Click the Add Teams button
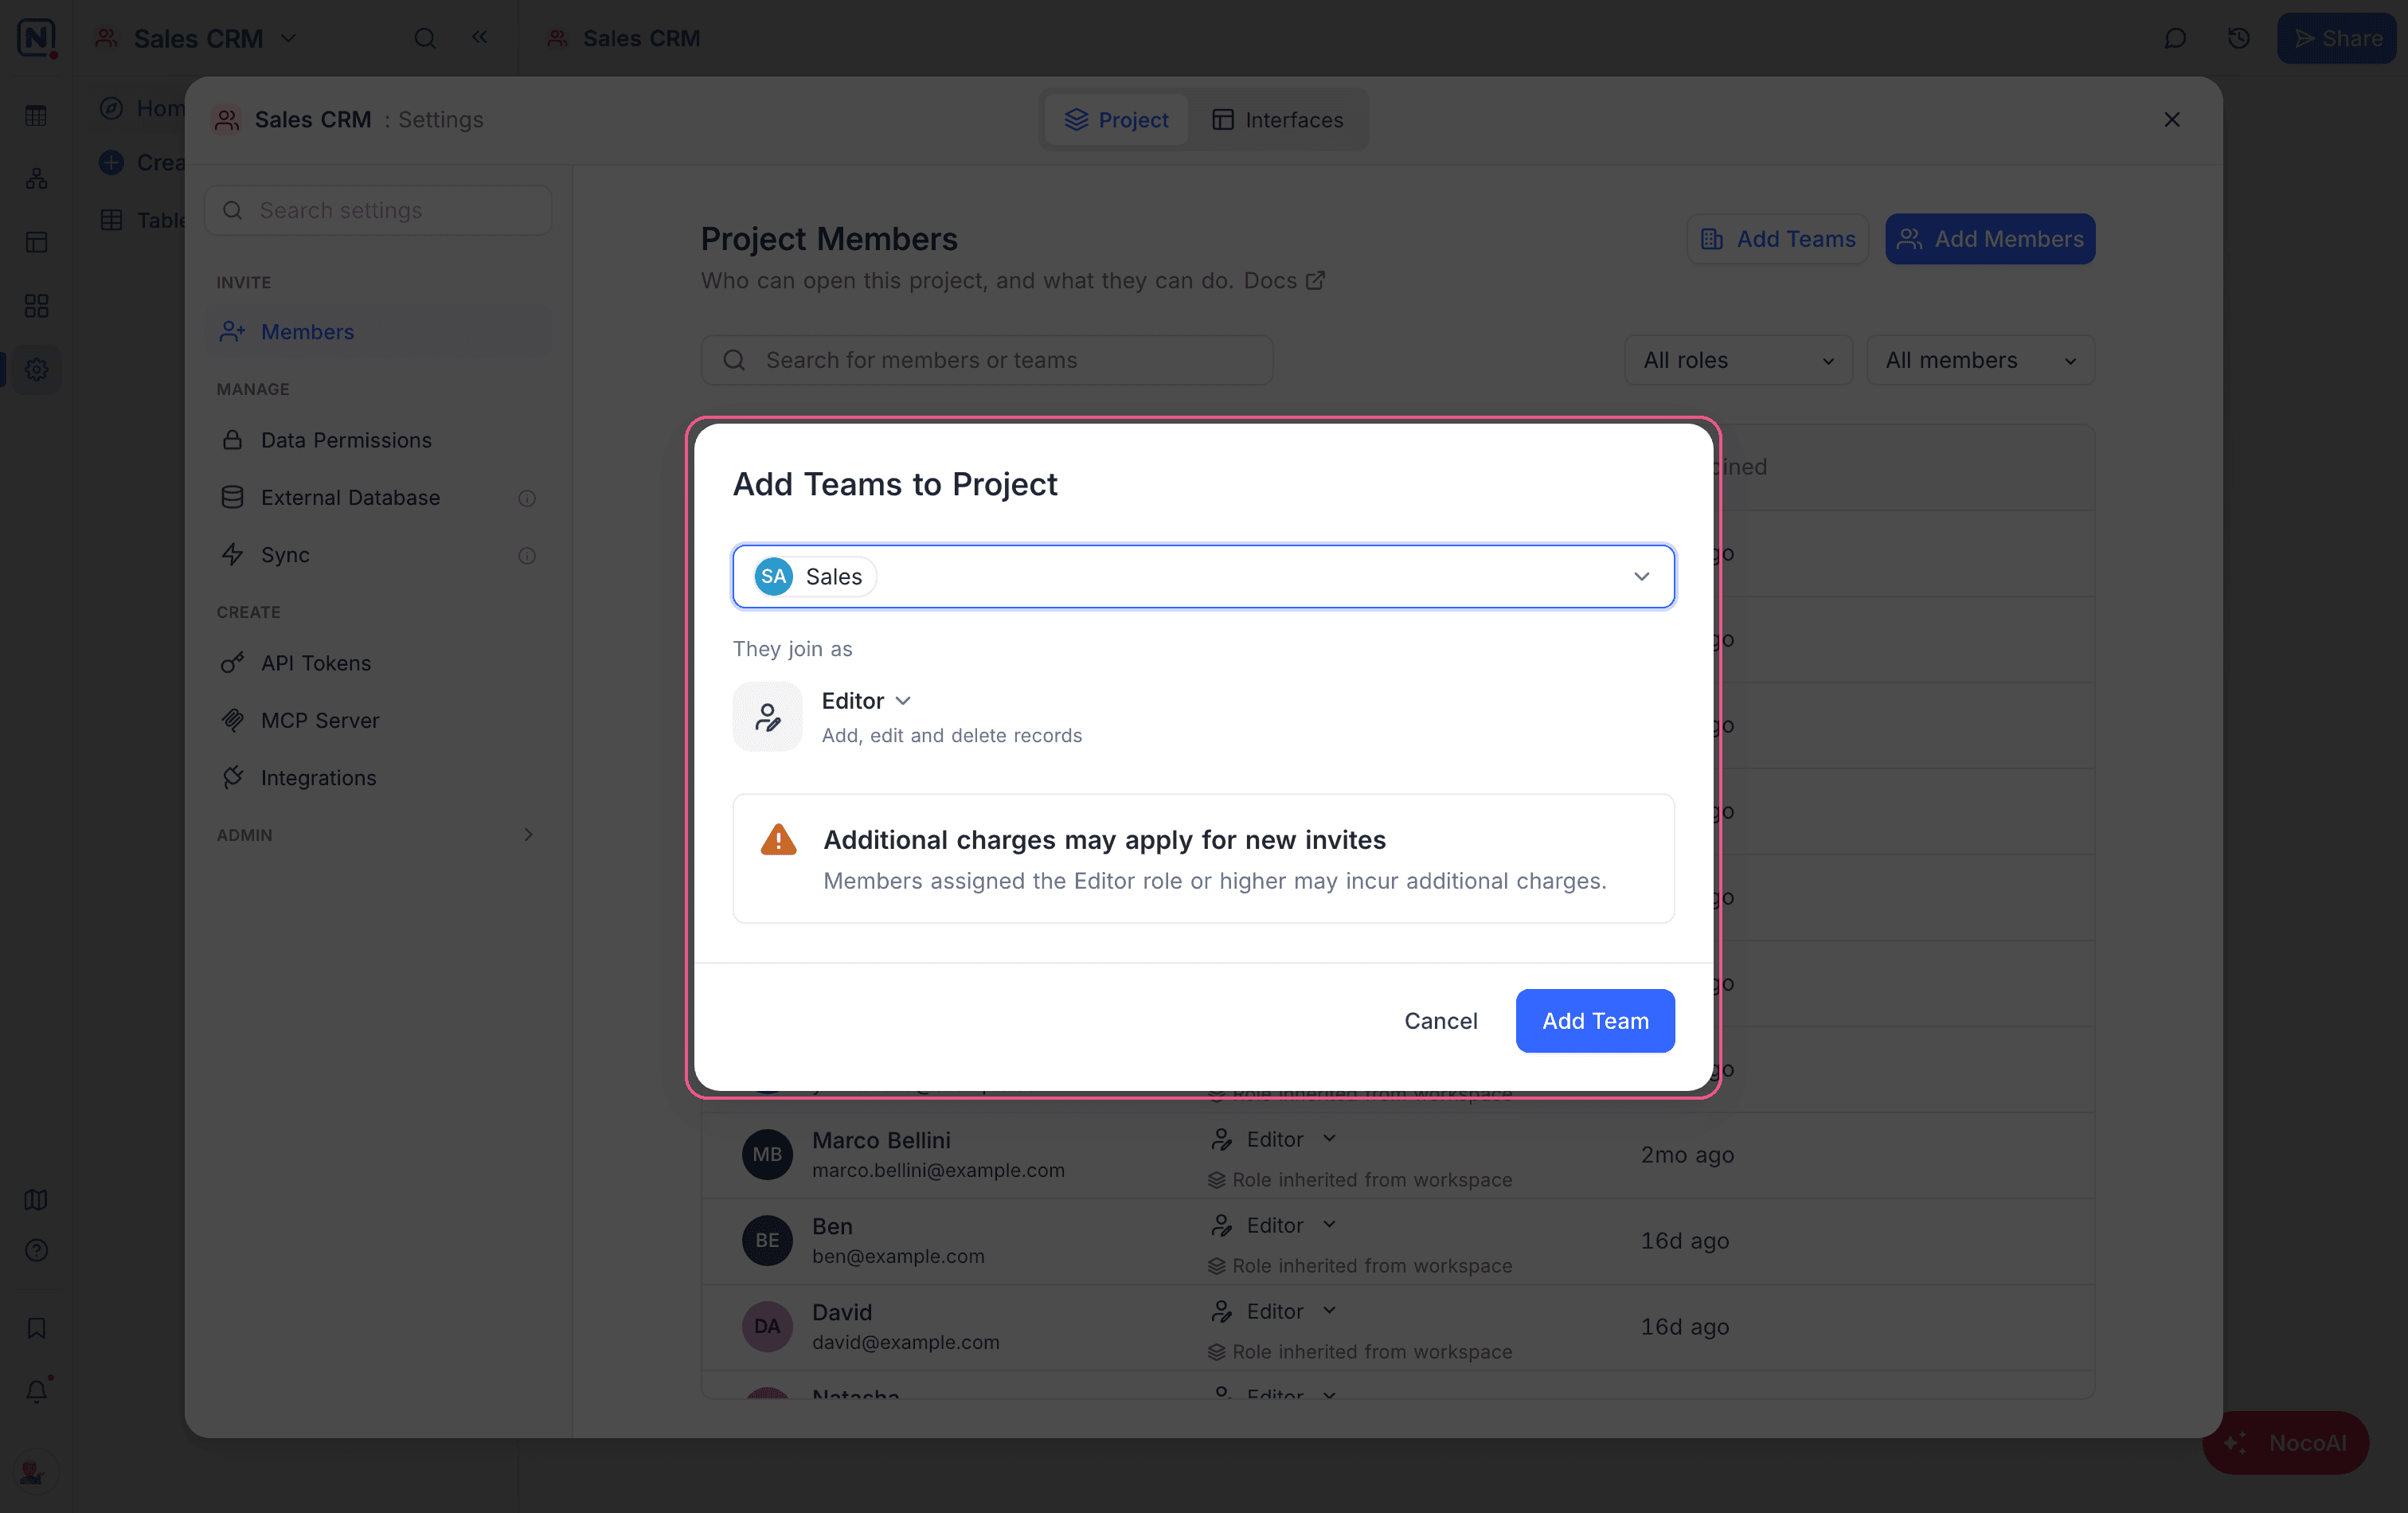The height and width of the screenshot is (1513, 2408). pos(1777,239)
